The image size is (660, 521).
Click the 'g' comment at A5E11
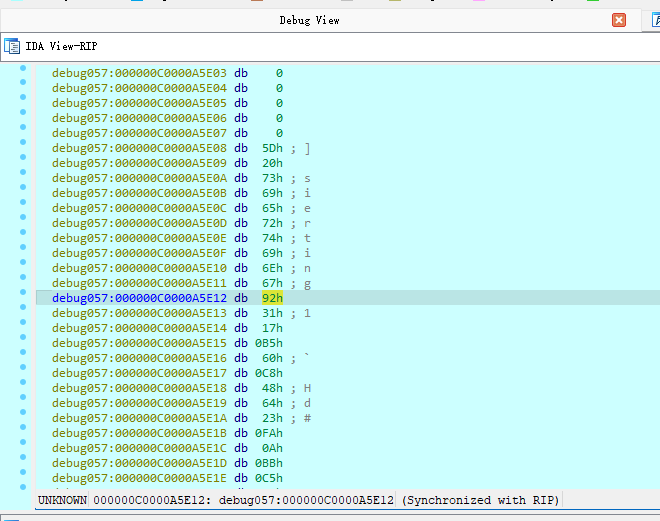(x=307, y=284)
